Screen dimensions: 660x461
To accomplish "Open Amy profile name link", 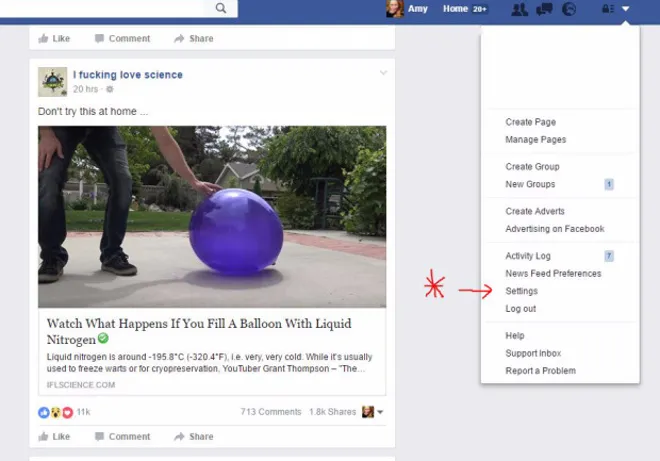I will coord(418,9).
